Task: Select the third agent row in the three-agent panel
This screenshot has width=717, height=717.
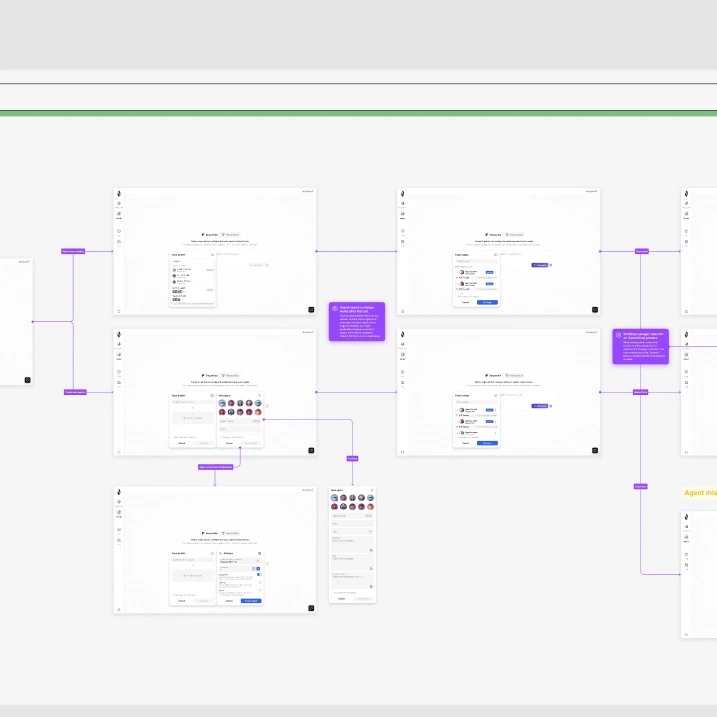Action: [x=476, y=433]
